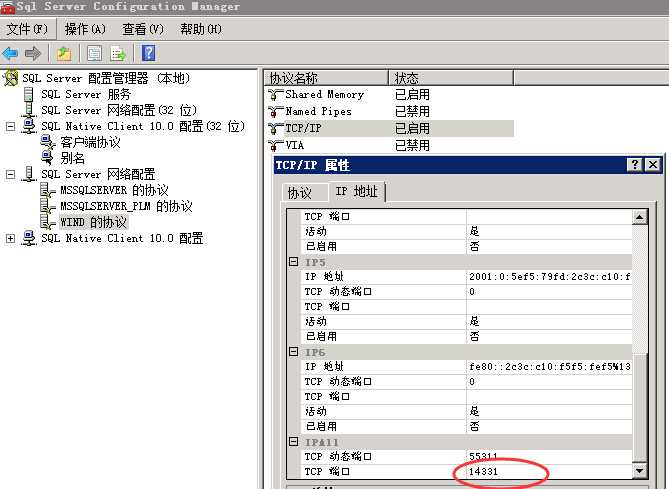
Task: Collapse the IP6 property group
Action: pyautogui.click(x=294, y=351)
